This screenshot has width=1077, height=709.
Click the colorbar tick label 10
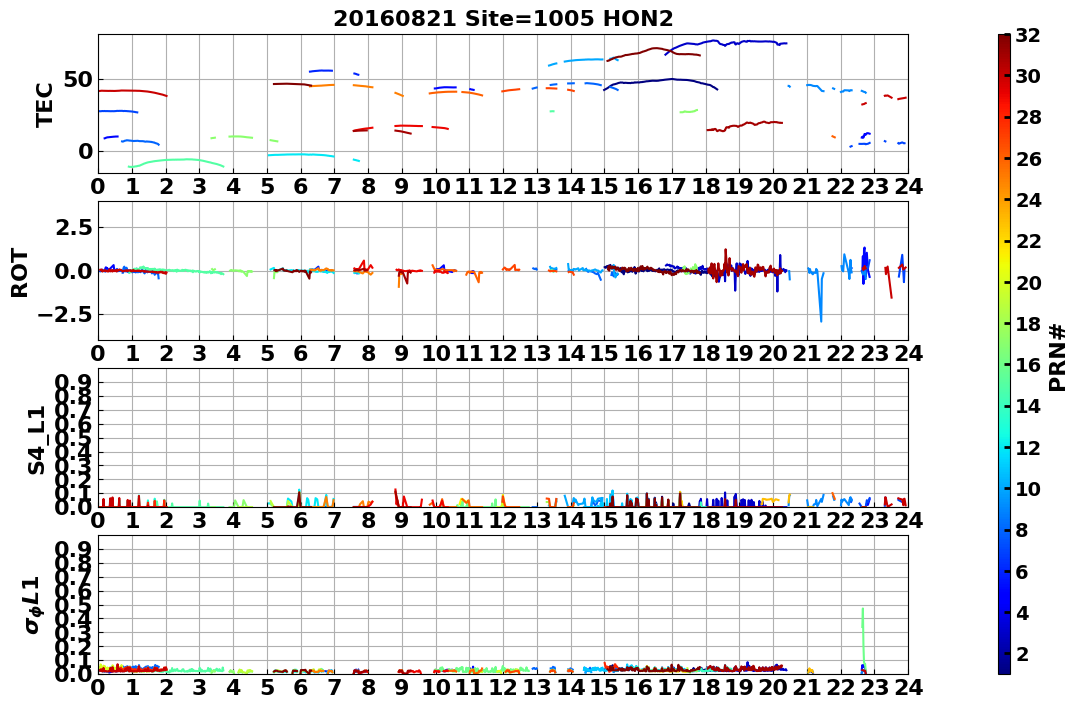[x=1028, y=488]
